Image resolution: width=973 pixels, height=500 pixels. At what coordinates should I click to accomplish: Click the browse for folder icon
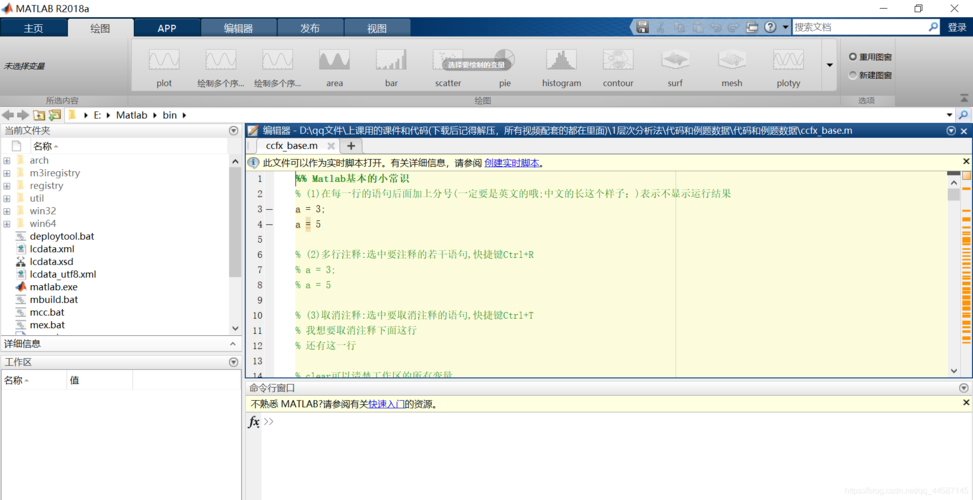(55, 115)
